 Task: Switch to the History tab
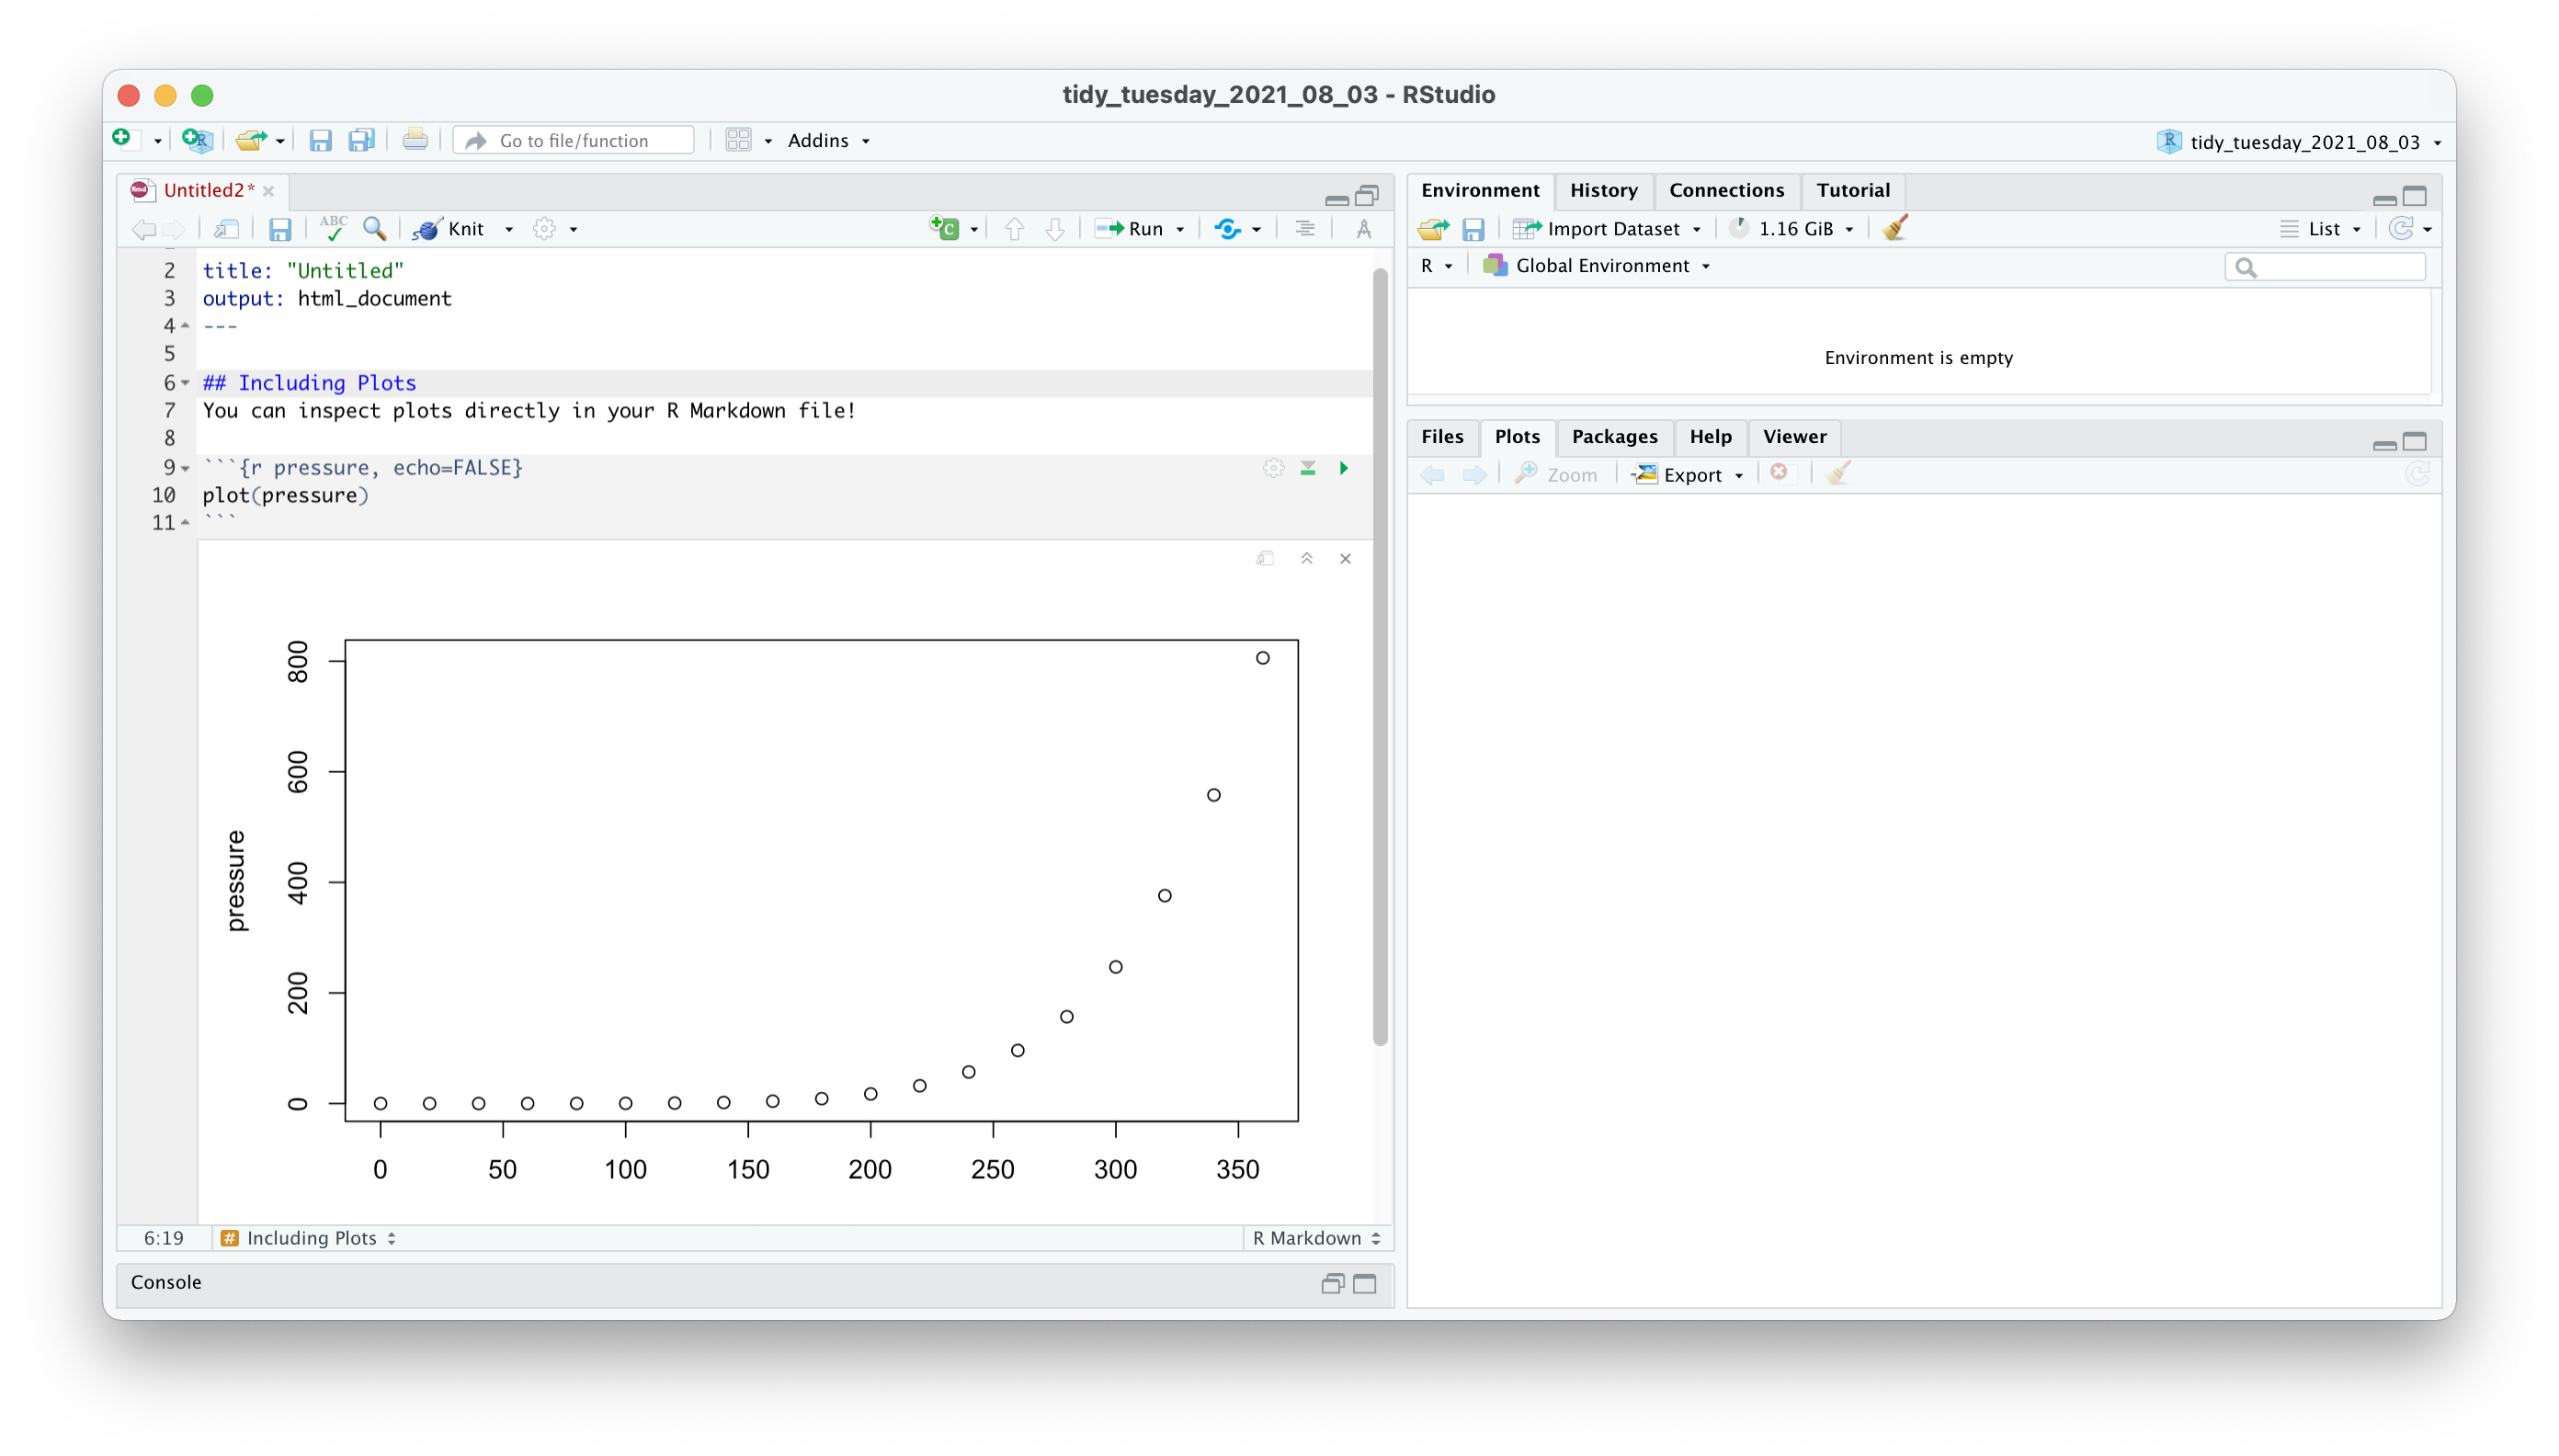pyautogui.click(x=1603, y=190)
